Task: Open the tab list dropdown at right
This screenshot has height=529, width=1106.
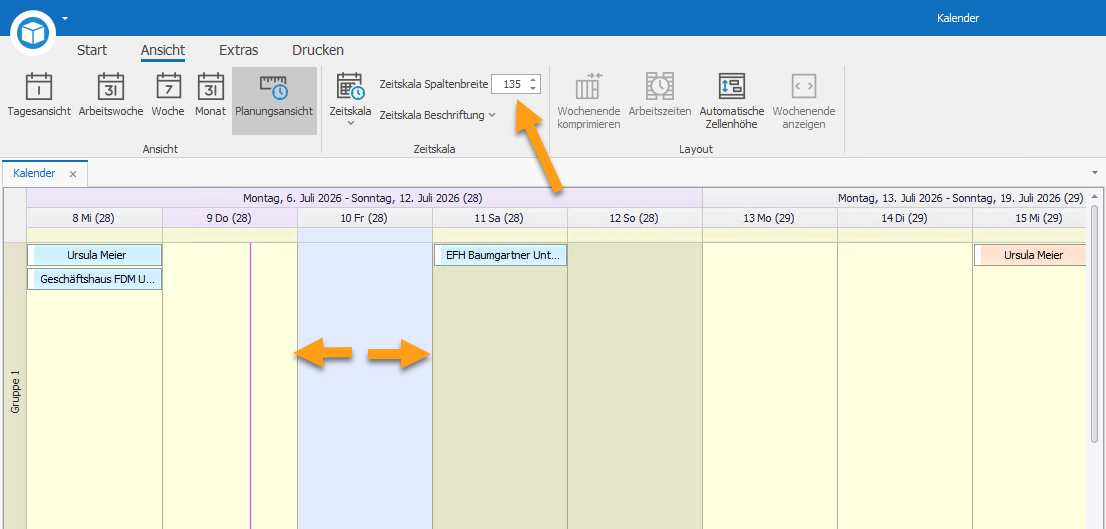Action: point(1095,173)
